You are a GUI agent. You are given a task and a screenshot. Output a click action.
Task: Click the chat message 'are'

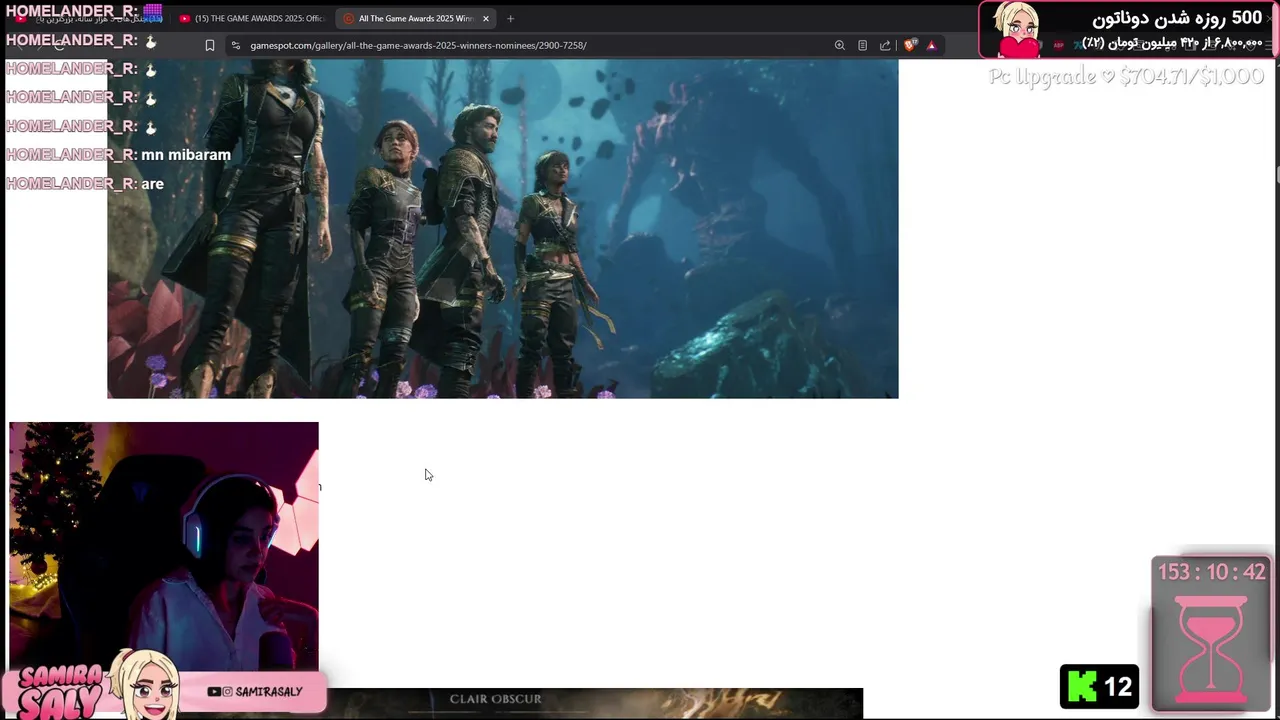[152, 184]
